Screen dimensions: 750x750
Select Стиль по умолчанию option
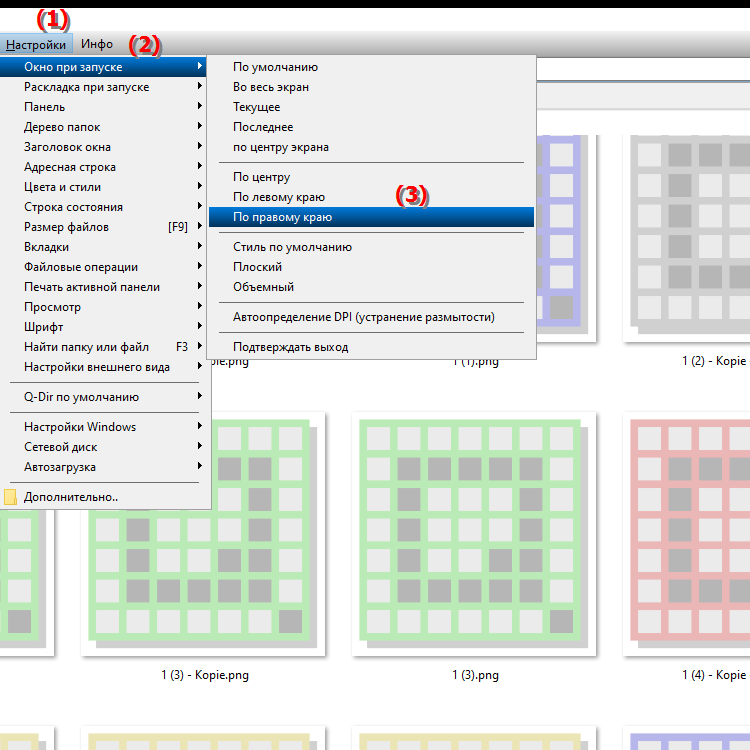(x=371, y=247)
